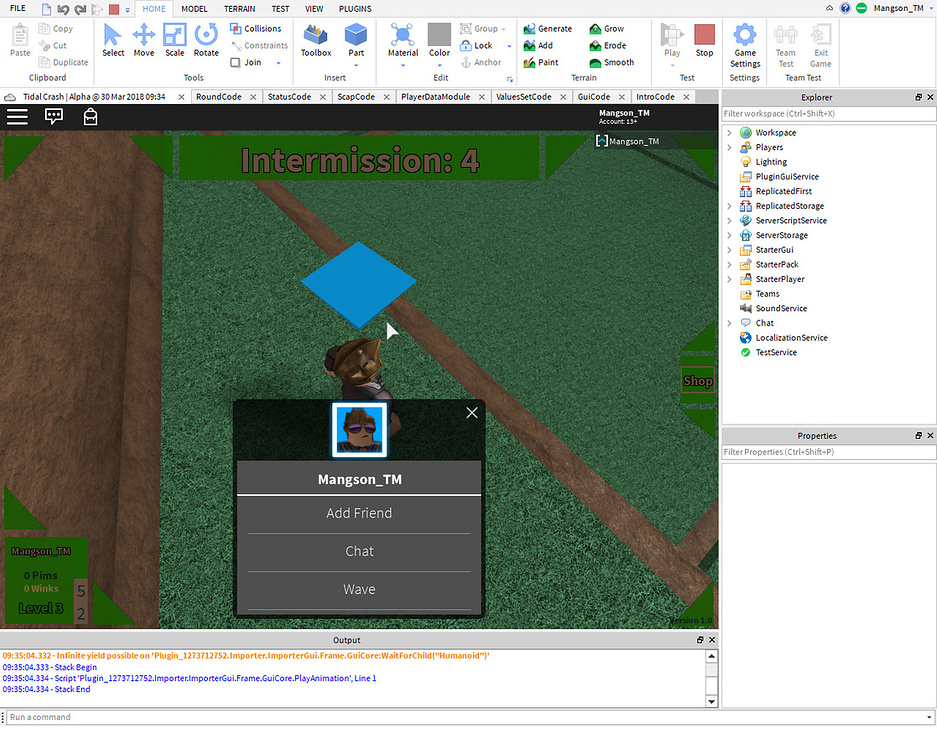Screen dimensions: 937x750
Task: Switch to the PlayerDataModule tab
Action: tap(436, 97)
